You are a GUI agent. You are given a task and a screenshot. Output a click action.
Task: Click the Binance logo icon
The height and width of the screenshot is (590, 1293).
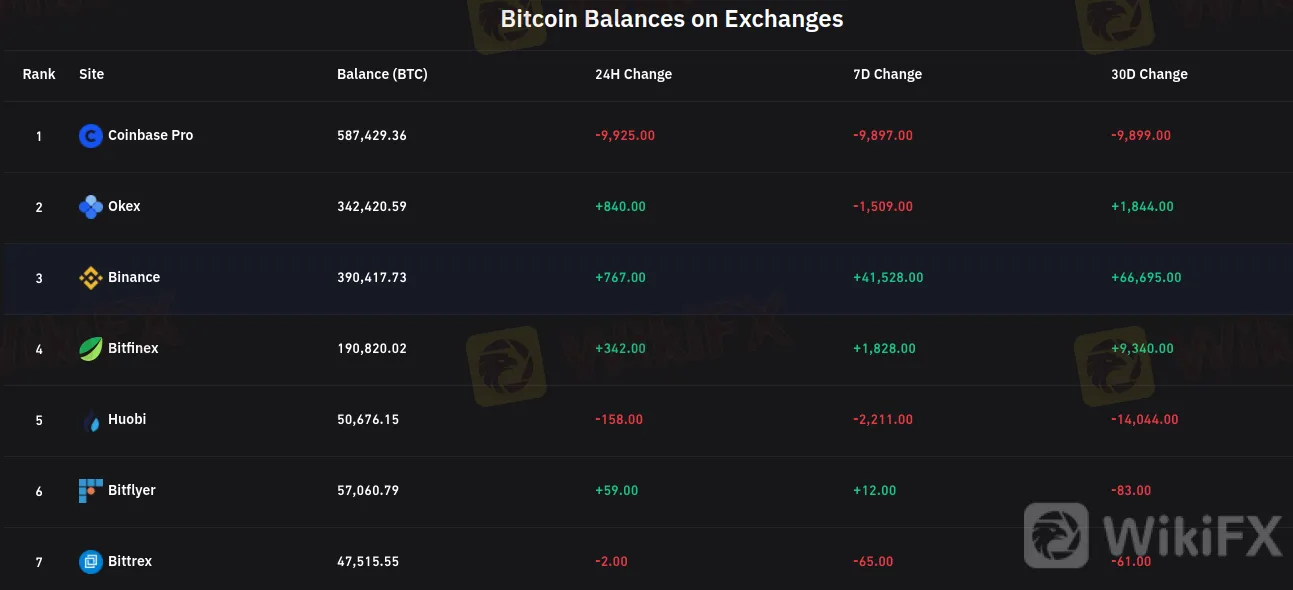91,278
